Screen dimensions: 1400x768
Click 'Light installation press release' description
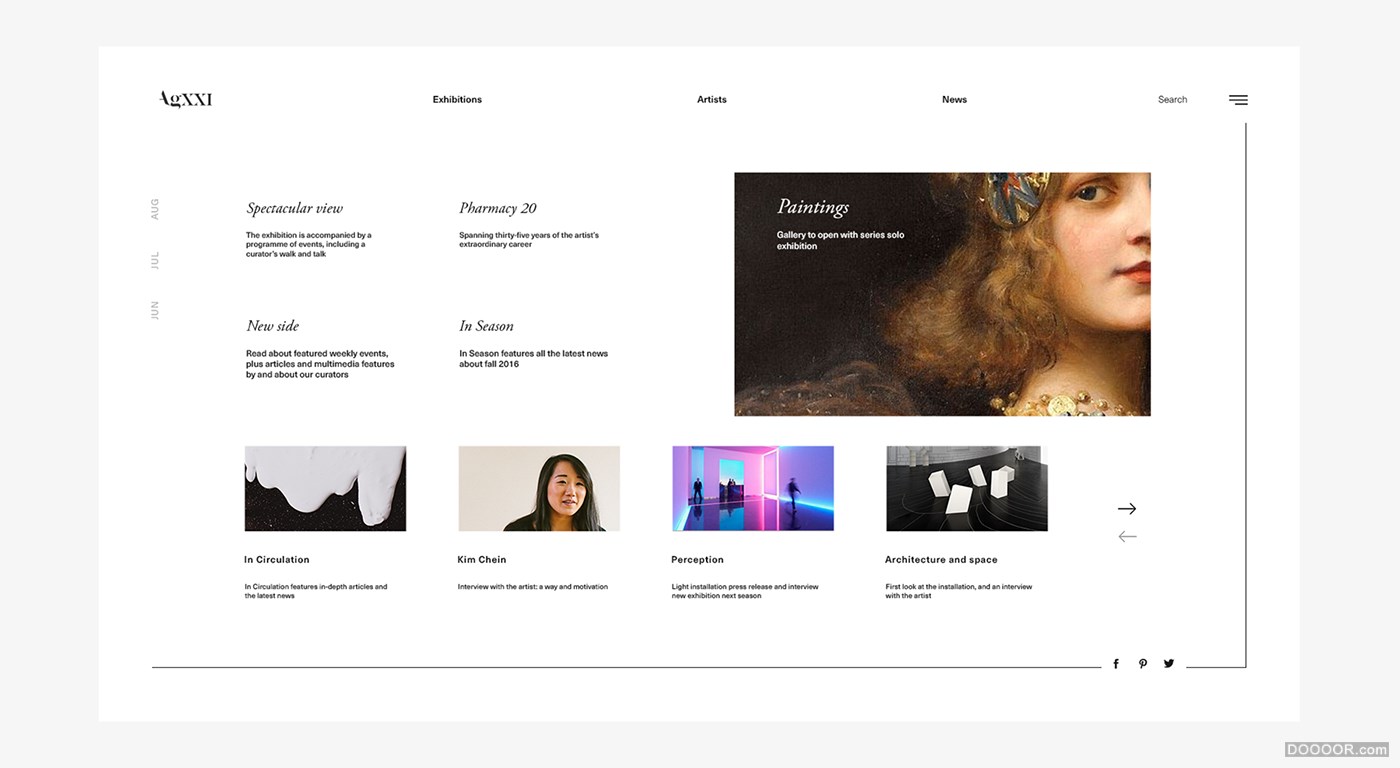pyautogui.click(x=745, y=591)
